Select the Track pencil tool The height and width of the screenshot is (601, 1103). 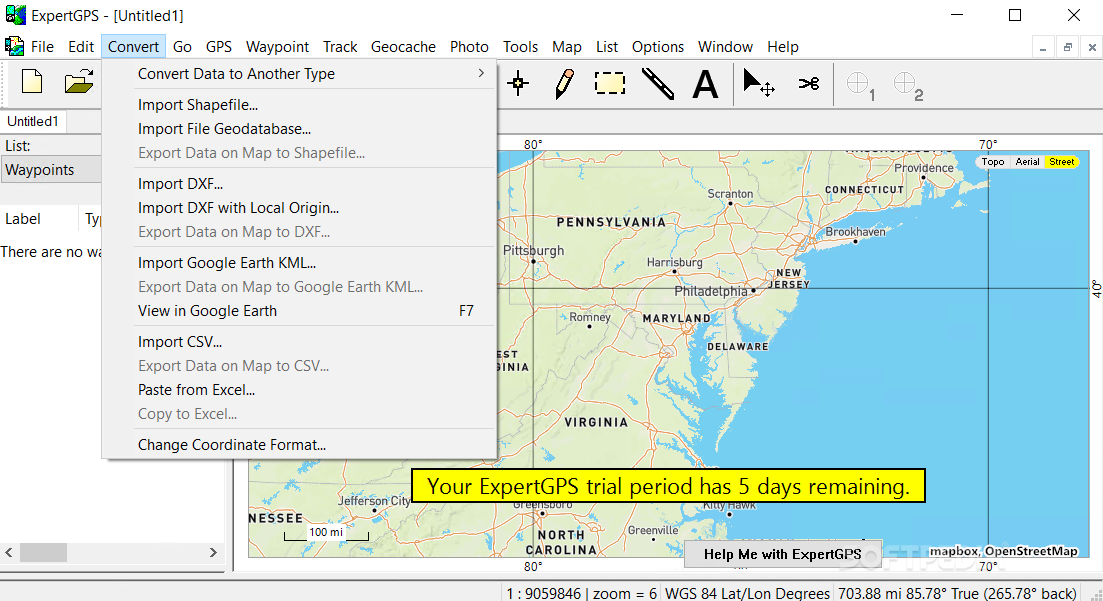coord(564,84)
